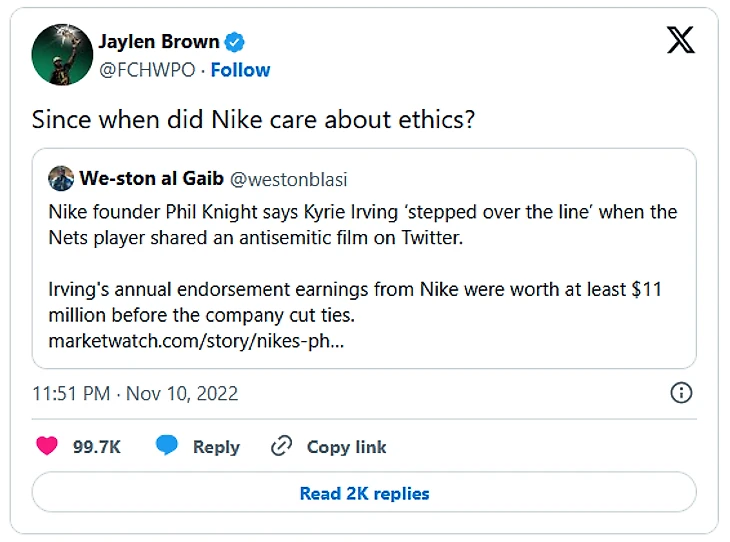Click the 11:51 PM Nov 10, 2022 timestamp
This screenshot has height=542, width=730.
[x=135, y=393]
